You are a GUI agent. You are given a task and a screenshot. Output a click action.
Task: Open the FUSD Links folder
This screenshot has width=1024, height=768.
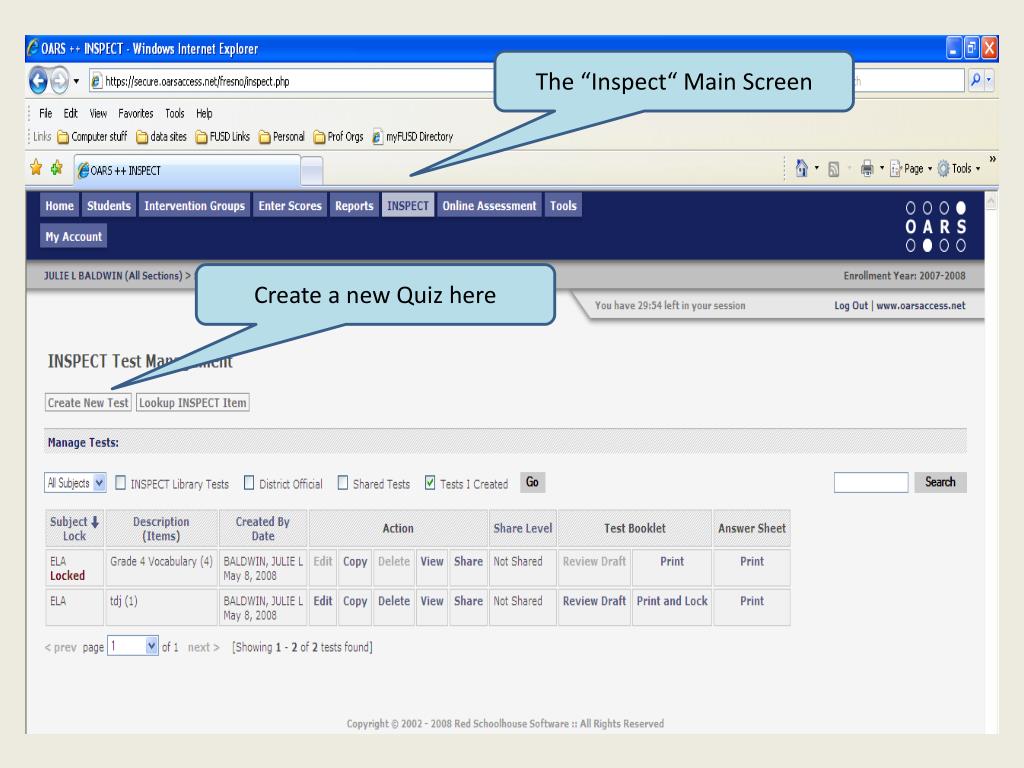[223, 136]
